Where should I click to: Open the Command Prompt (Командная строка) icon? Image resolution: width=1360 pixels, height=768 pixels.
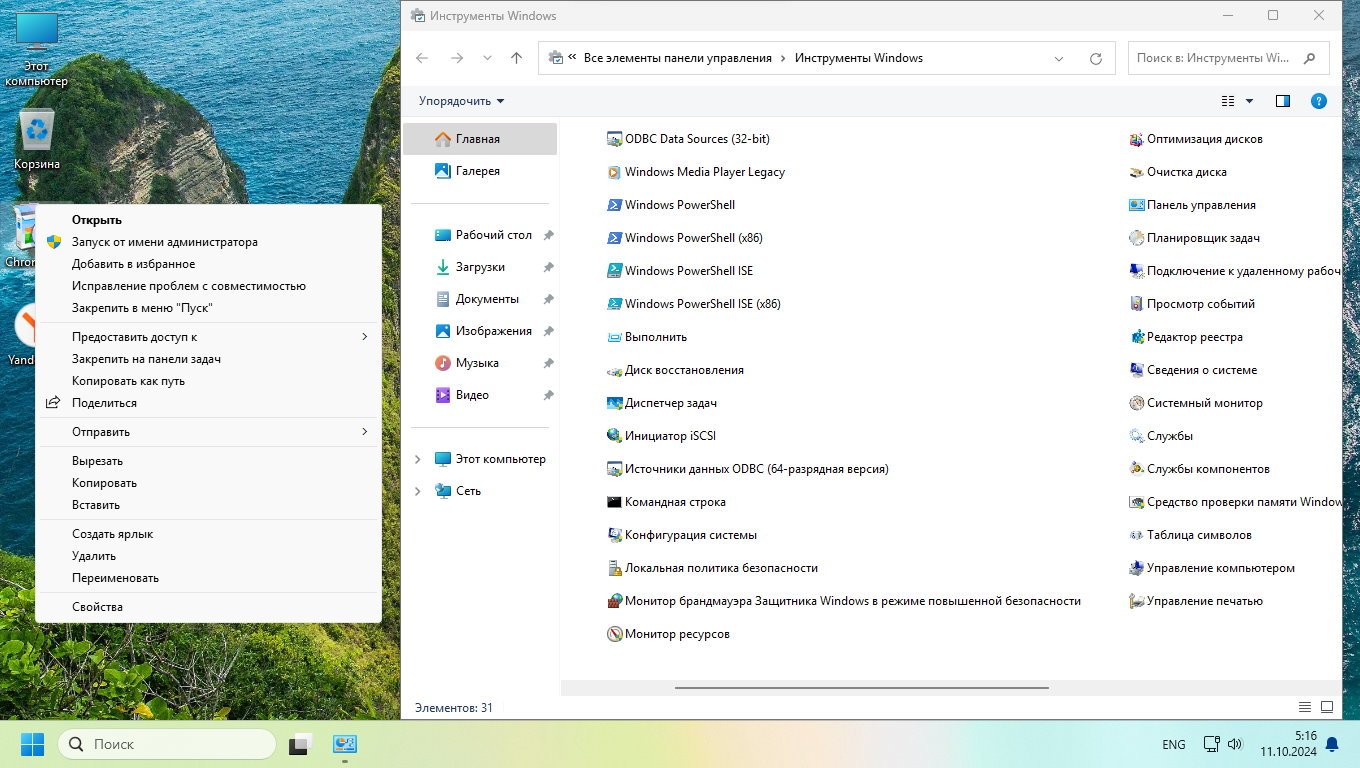[615, 502]
